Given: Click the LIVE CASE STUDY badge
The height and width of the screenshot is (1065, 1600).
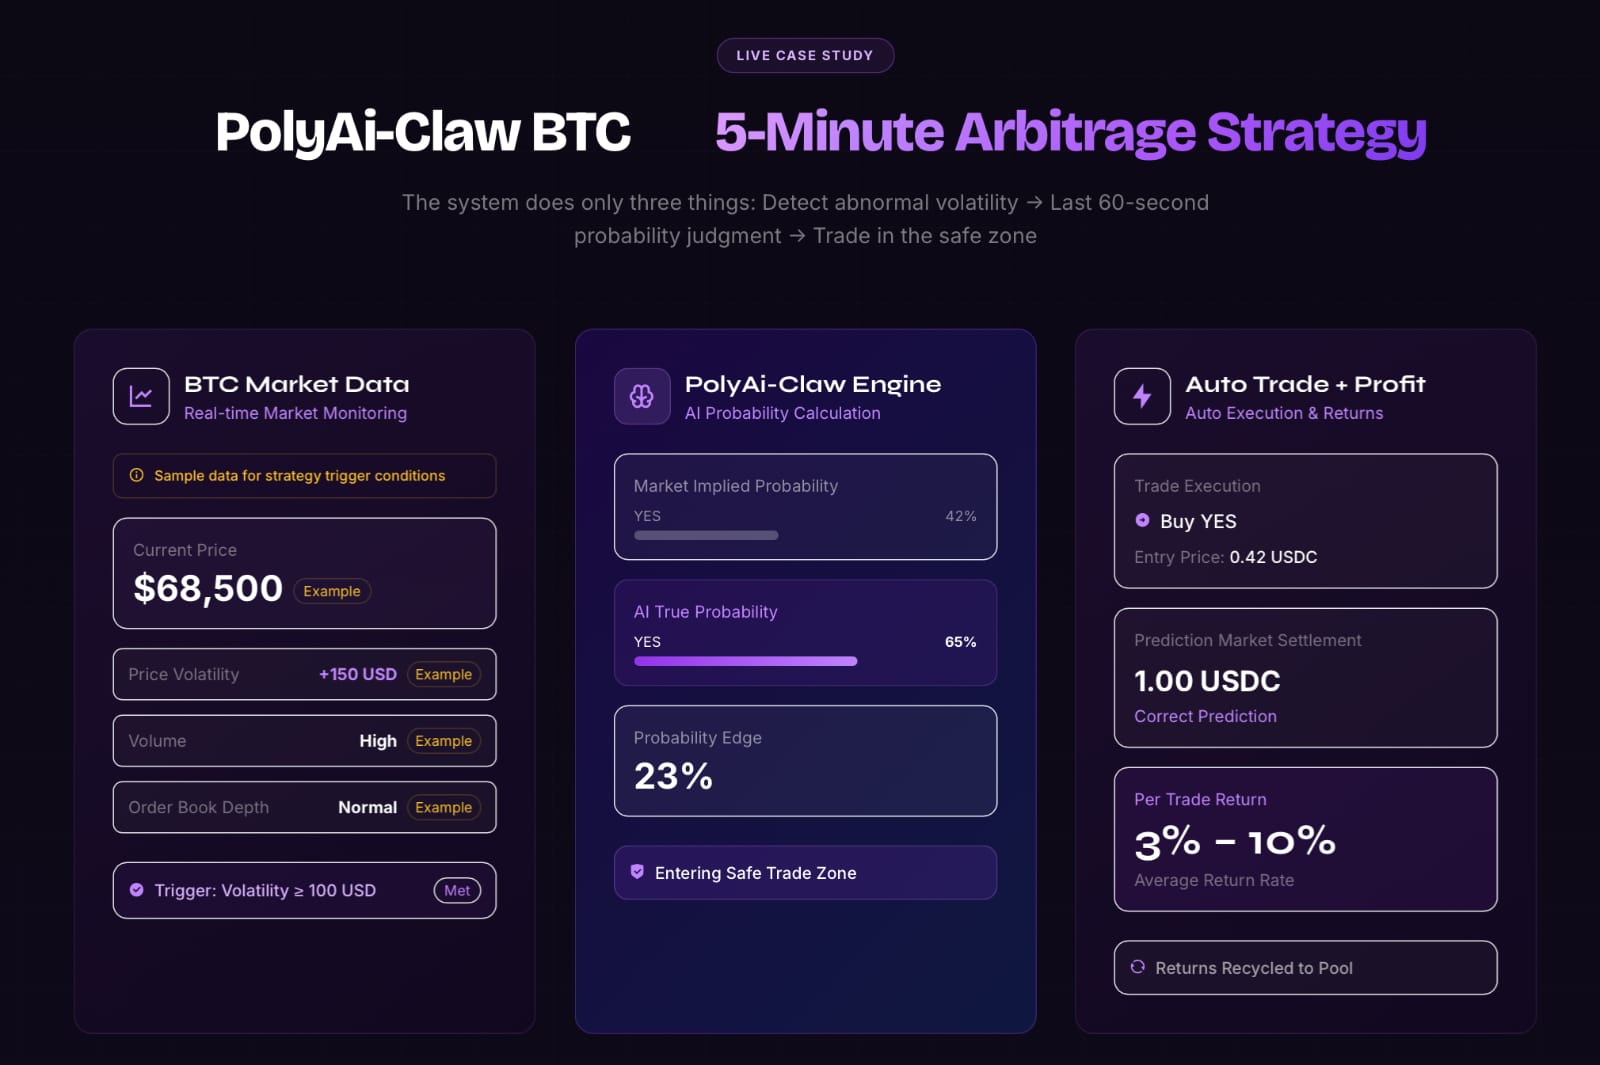Looking at the screenshot, I should click(805, 55).
